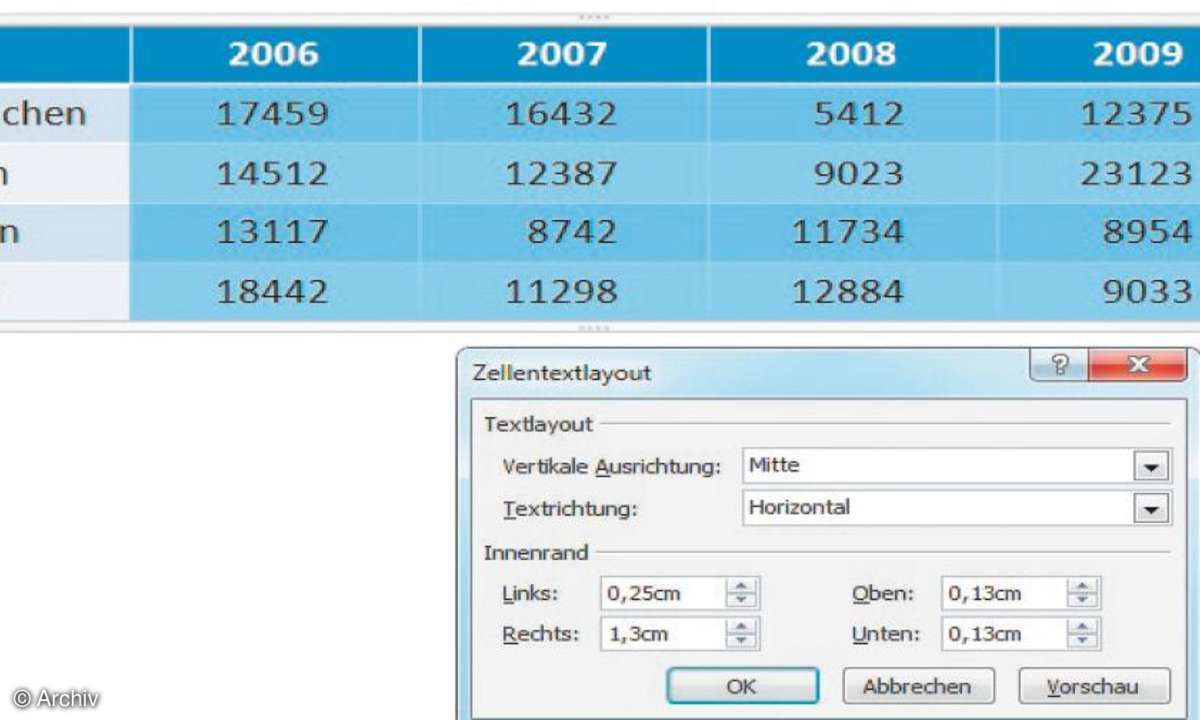Click the table cell containing 17459
Viewport: 1200px width, 720px height.
[x=274, y=114]
